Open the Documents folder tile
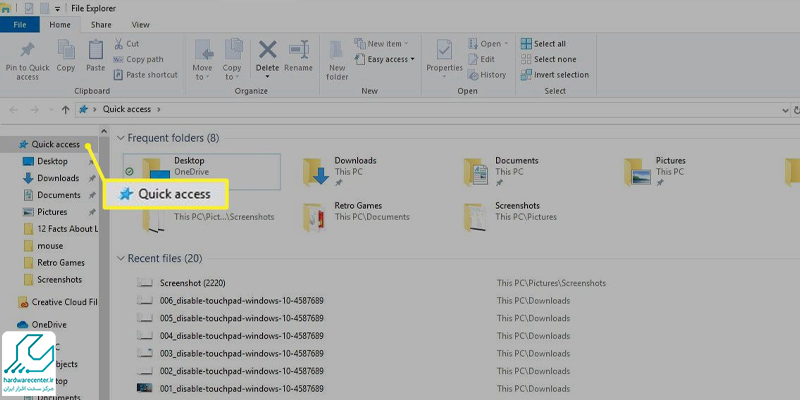800x400 pixels. point(501,171)
